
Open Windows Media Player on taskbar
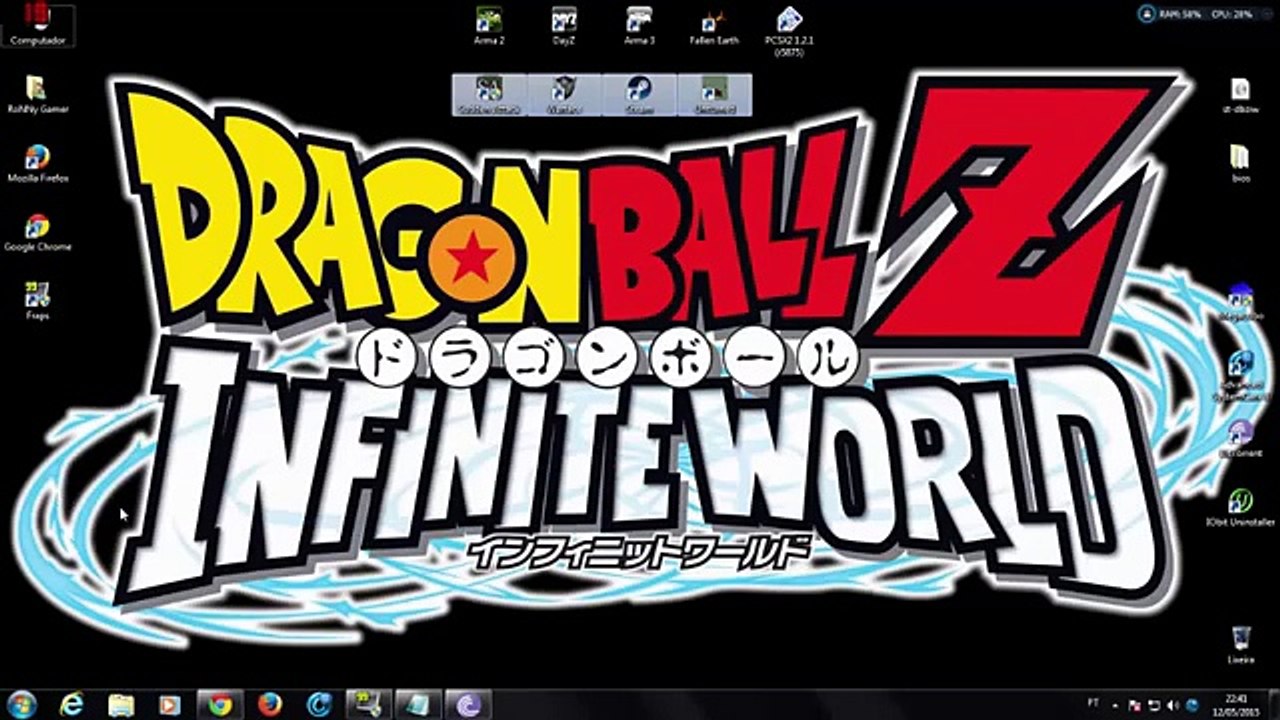pos(171,704)
